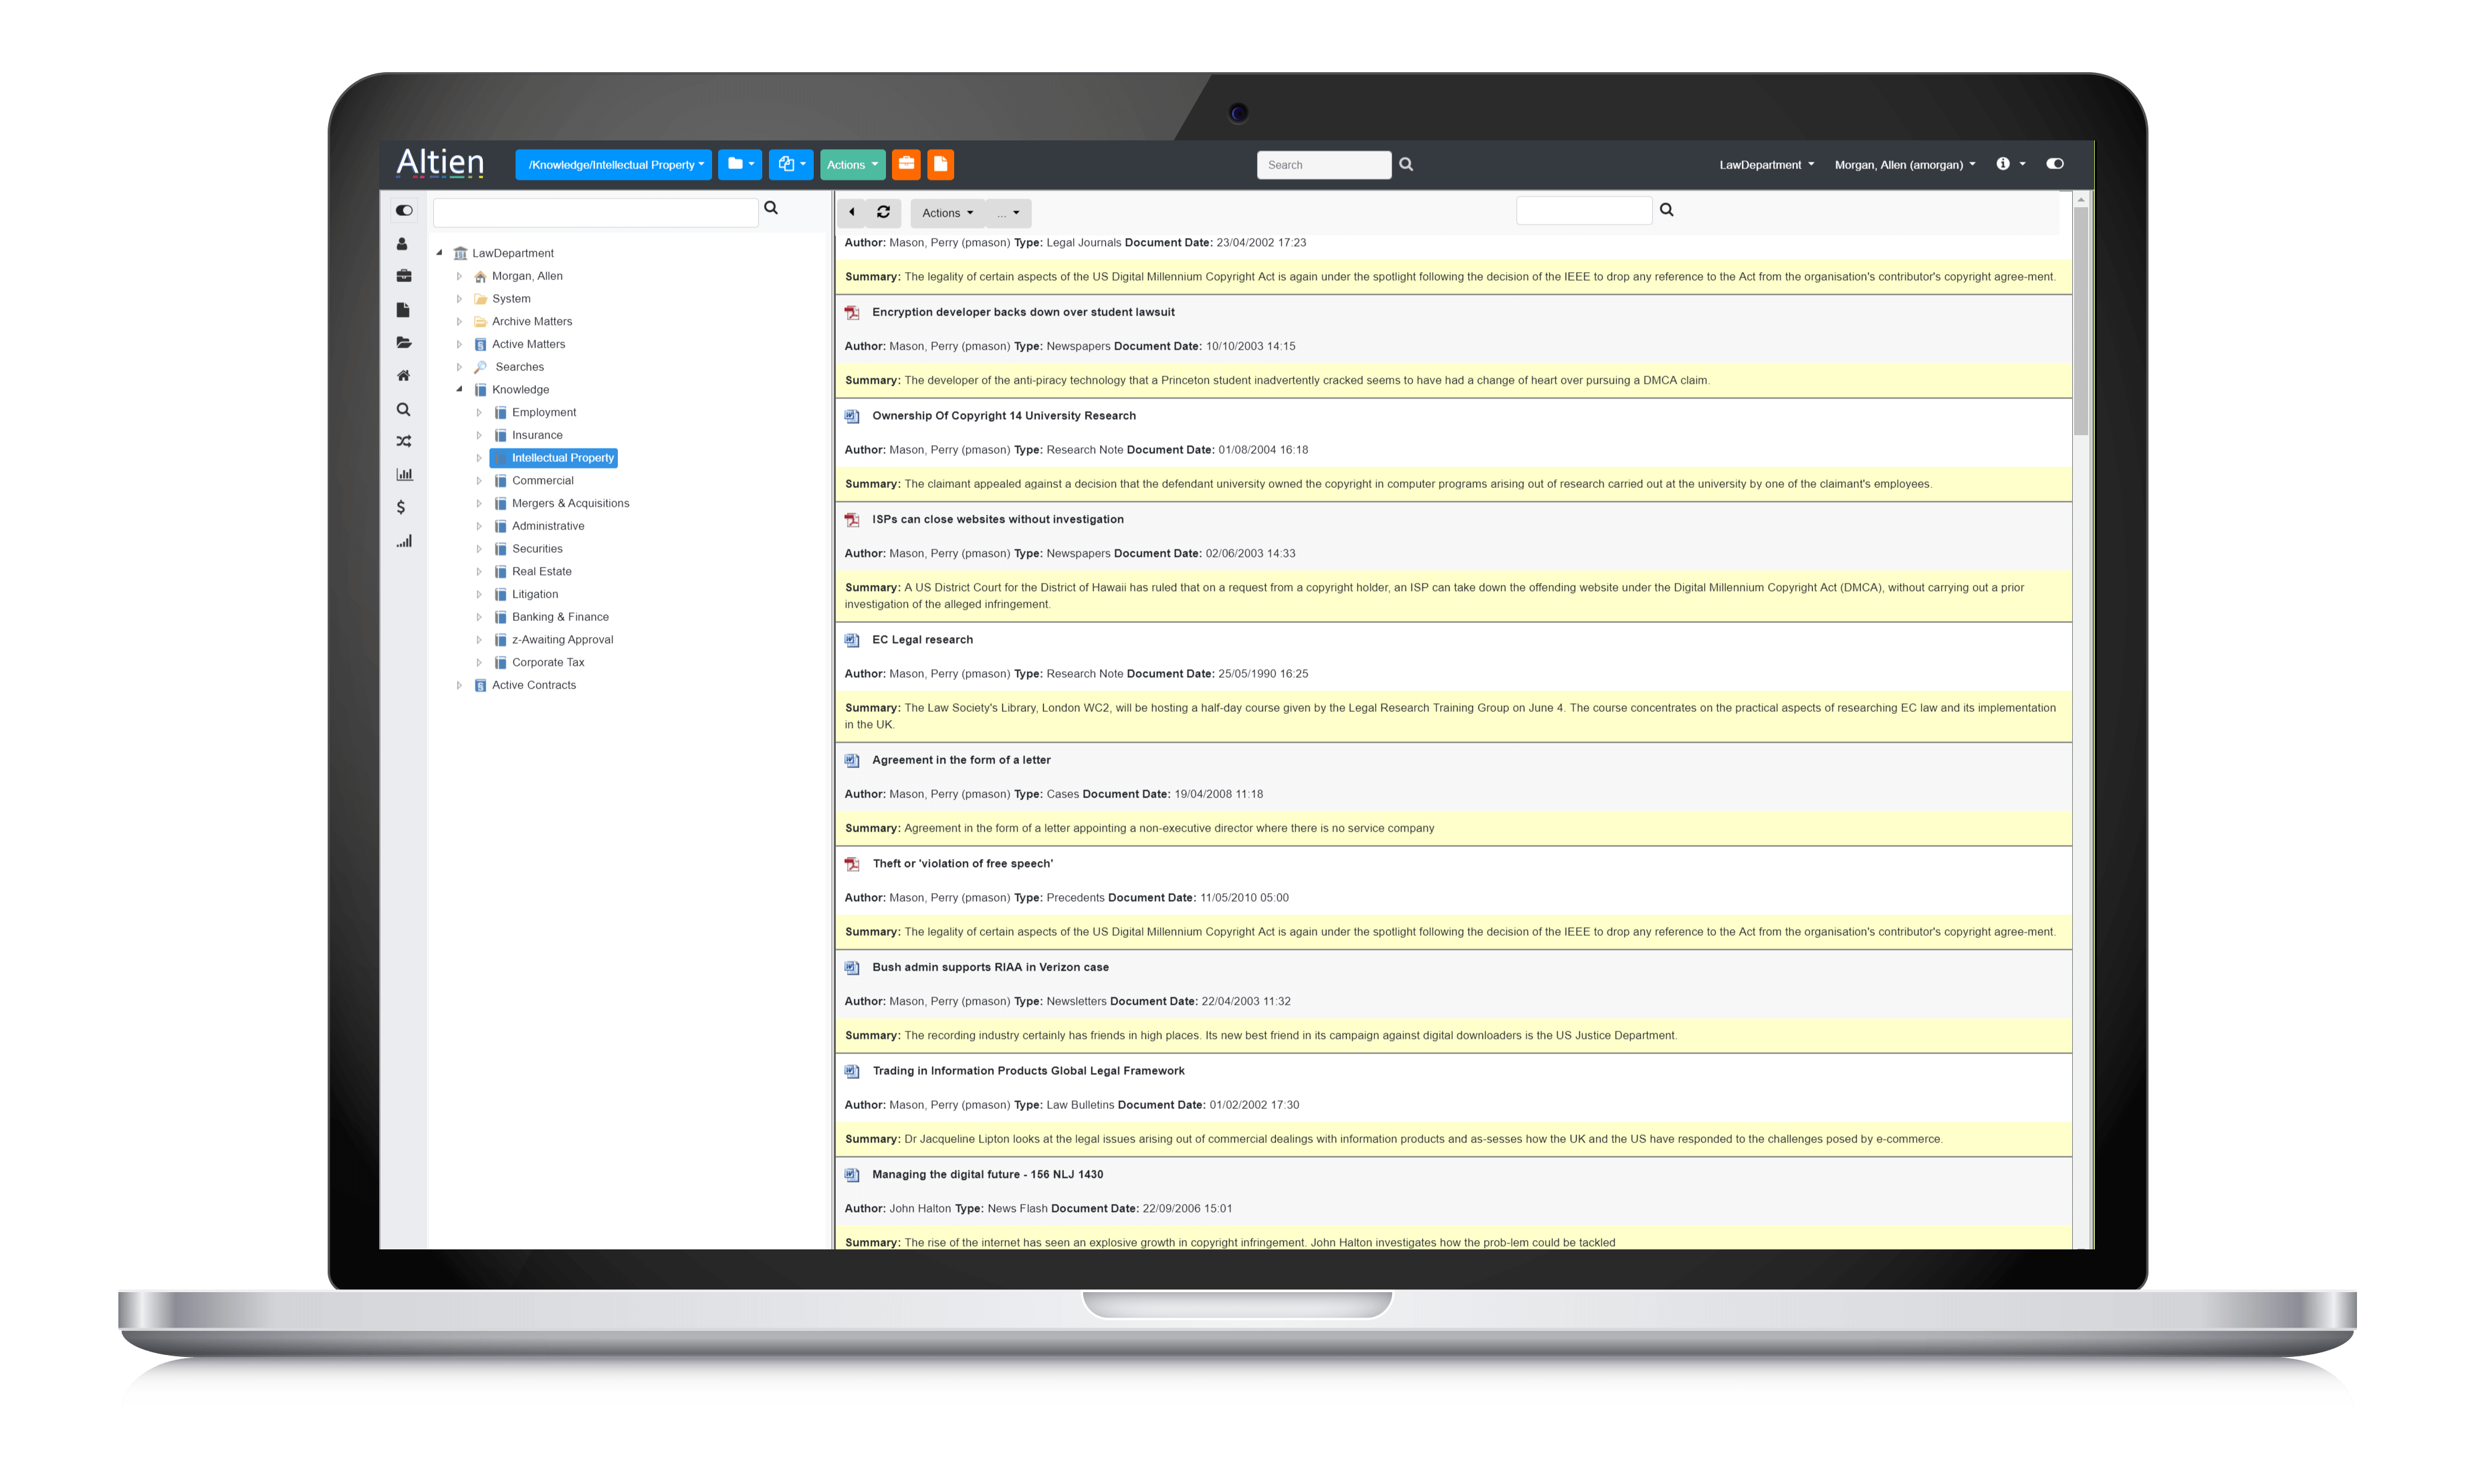Click the refresh icon in the document list toolbar
Image resolution: width=2474 pixels, height=1484 pixels.
883,212
